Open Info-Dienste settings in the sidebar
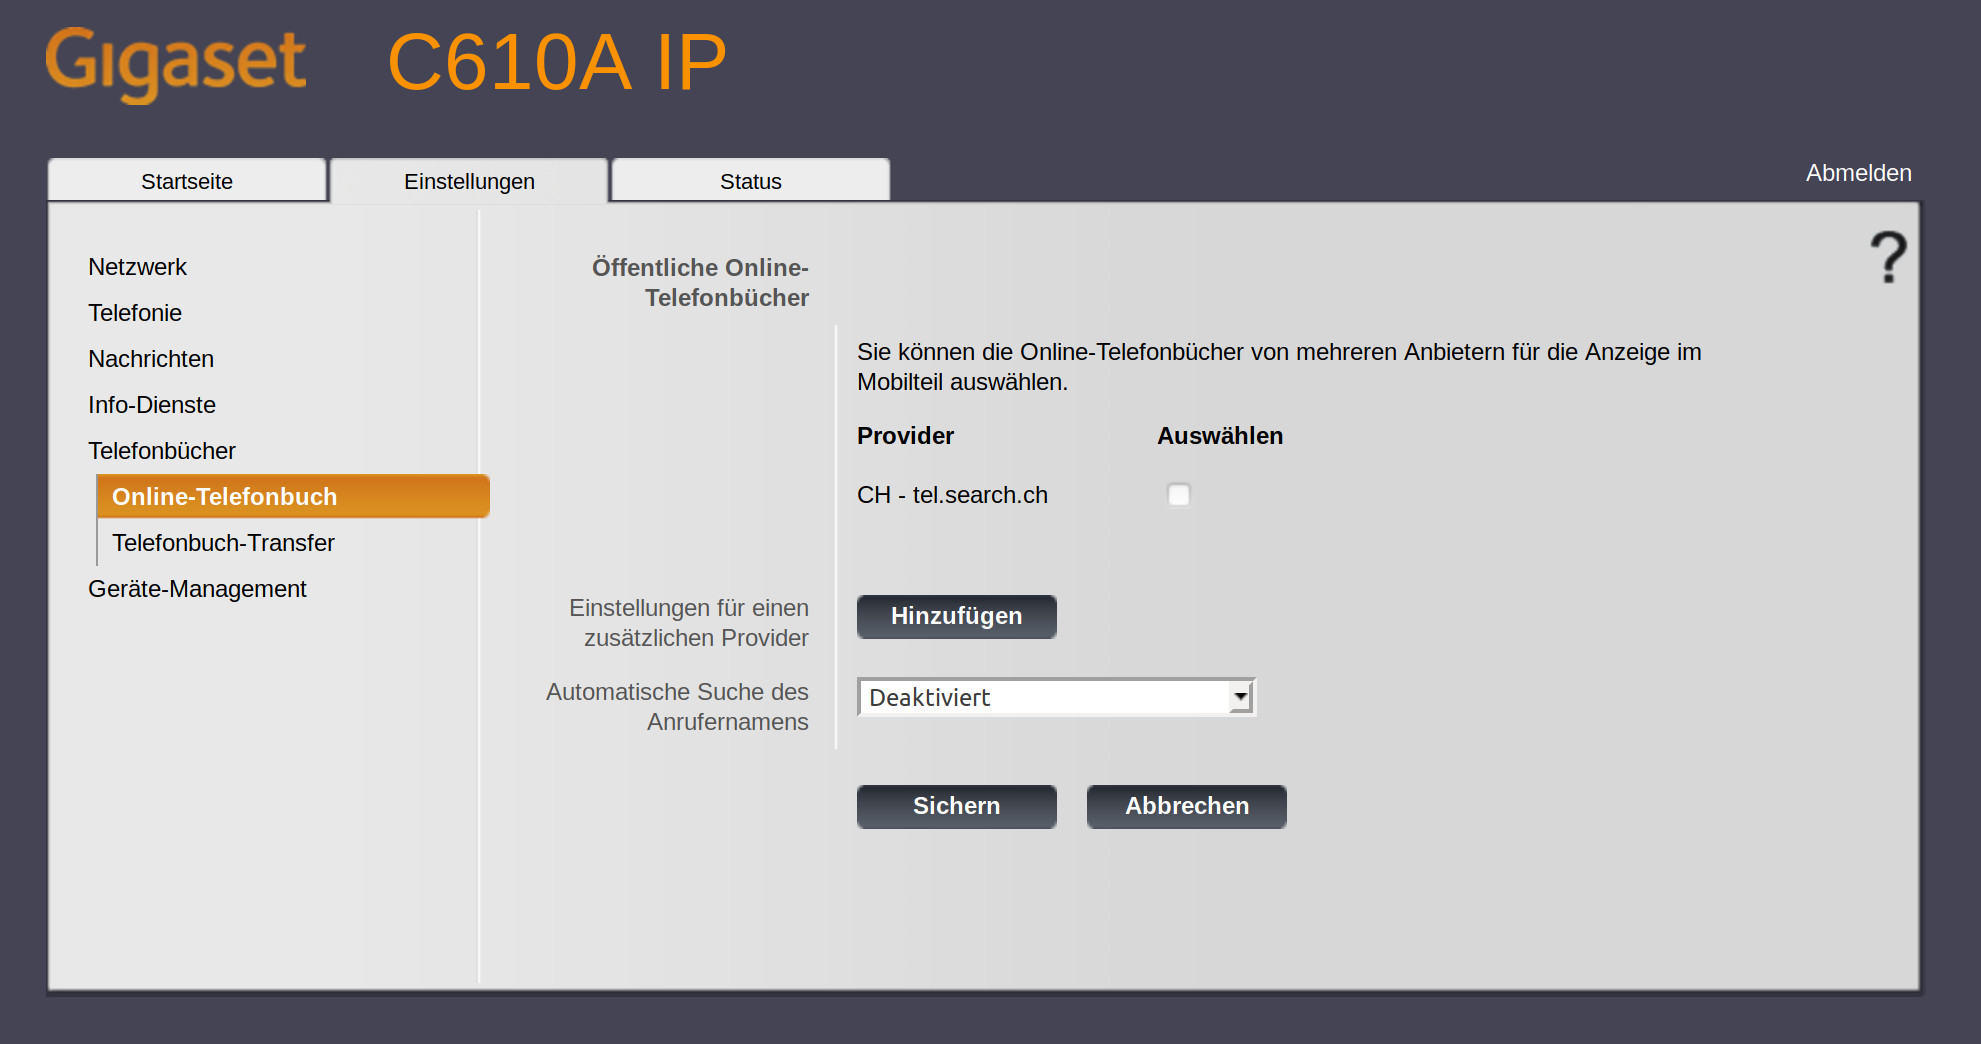The image size is (1981, 1044). 152,405
